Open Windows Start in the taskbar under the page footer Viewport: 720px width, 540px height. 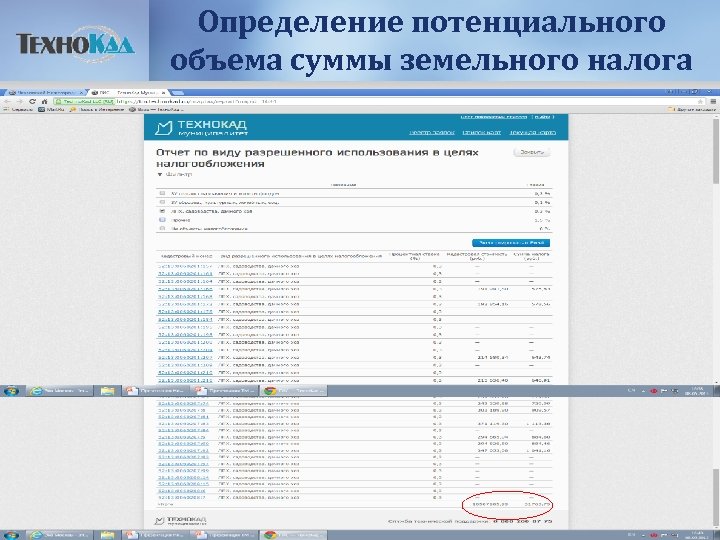click(11, 535)
